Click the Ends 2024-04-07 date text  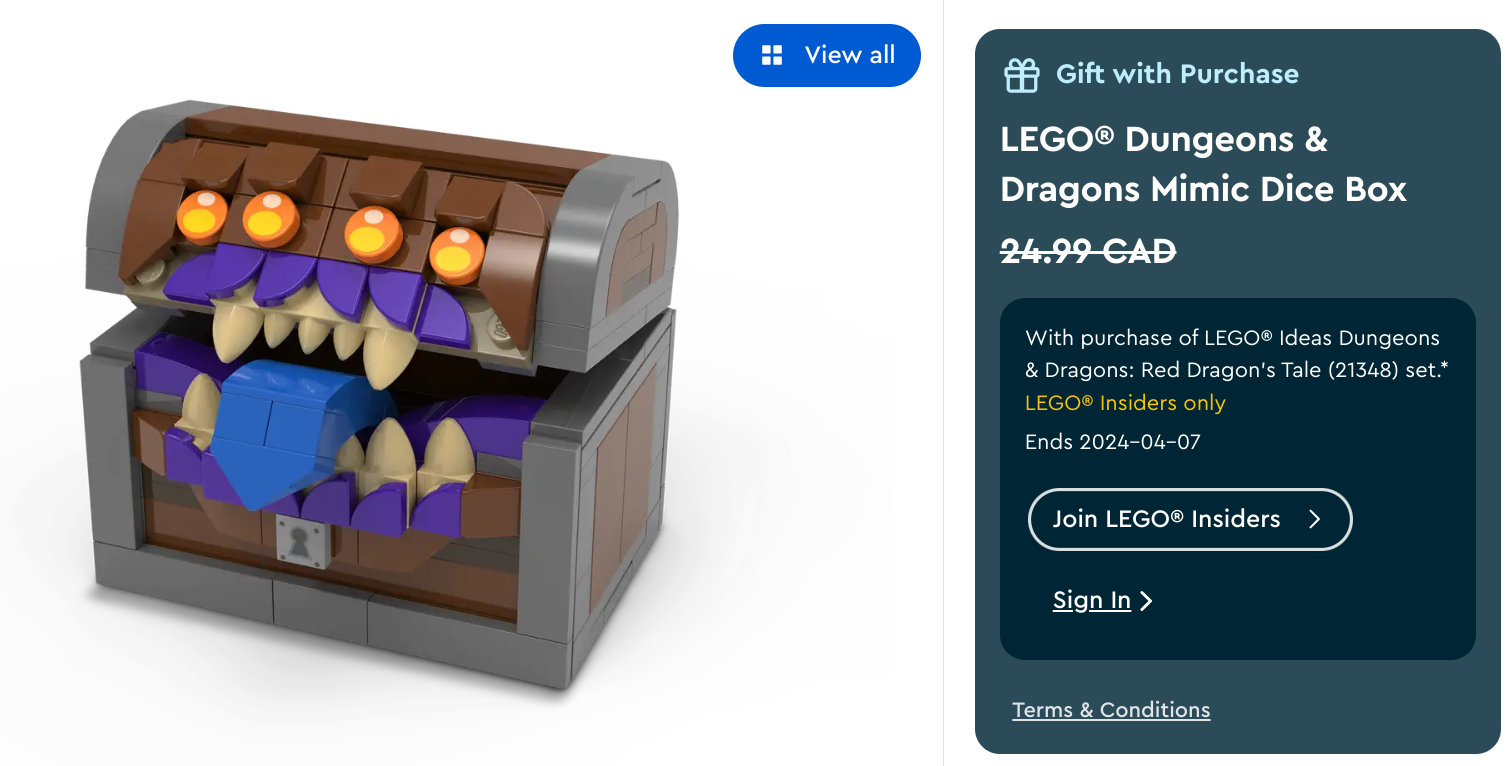pyautogui.click(x=1112, y=441)
